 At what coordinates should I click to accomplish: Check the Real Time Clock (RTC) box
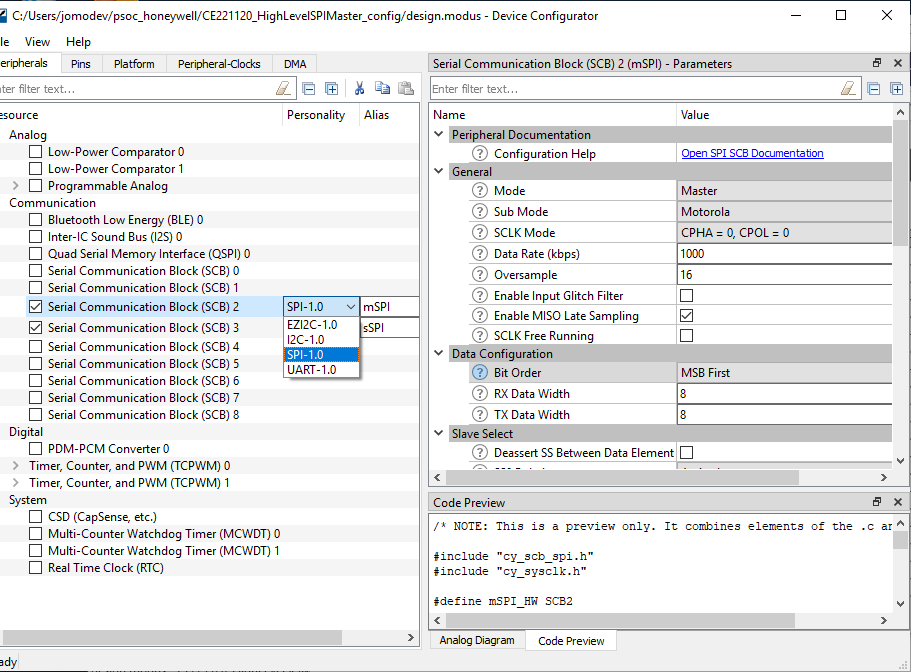coord(36,568)
